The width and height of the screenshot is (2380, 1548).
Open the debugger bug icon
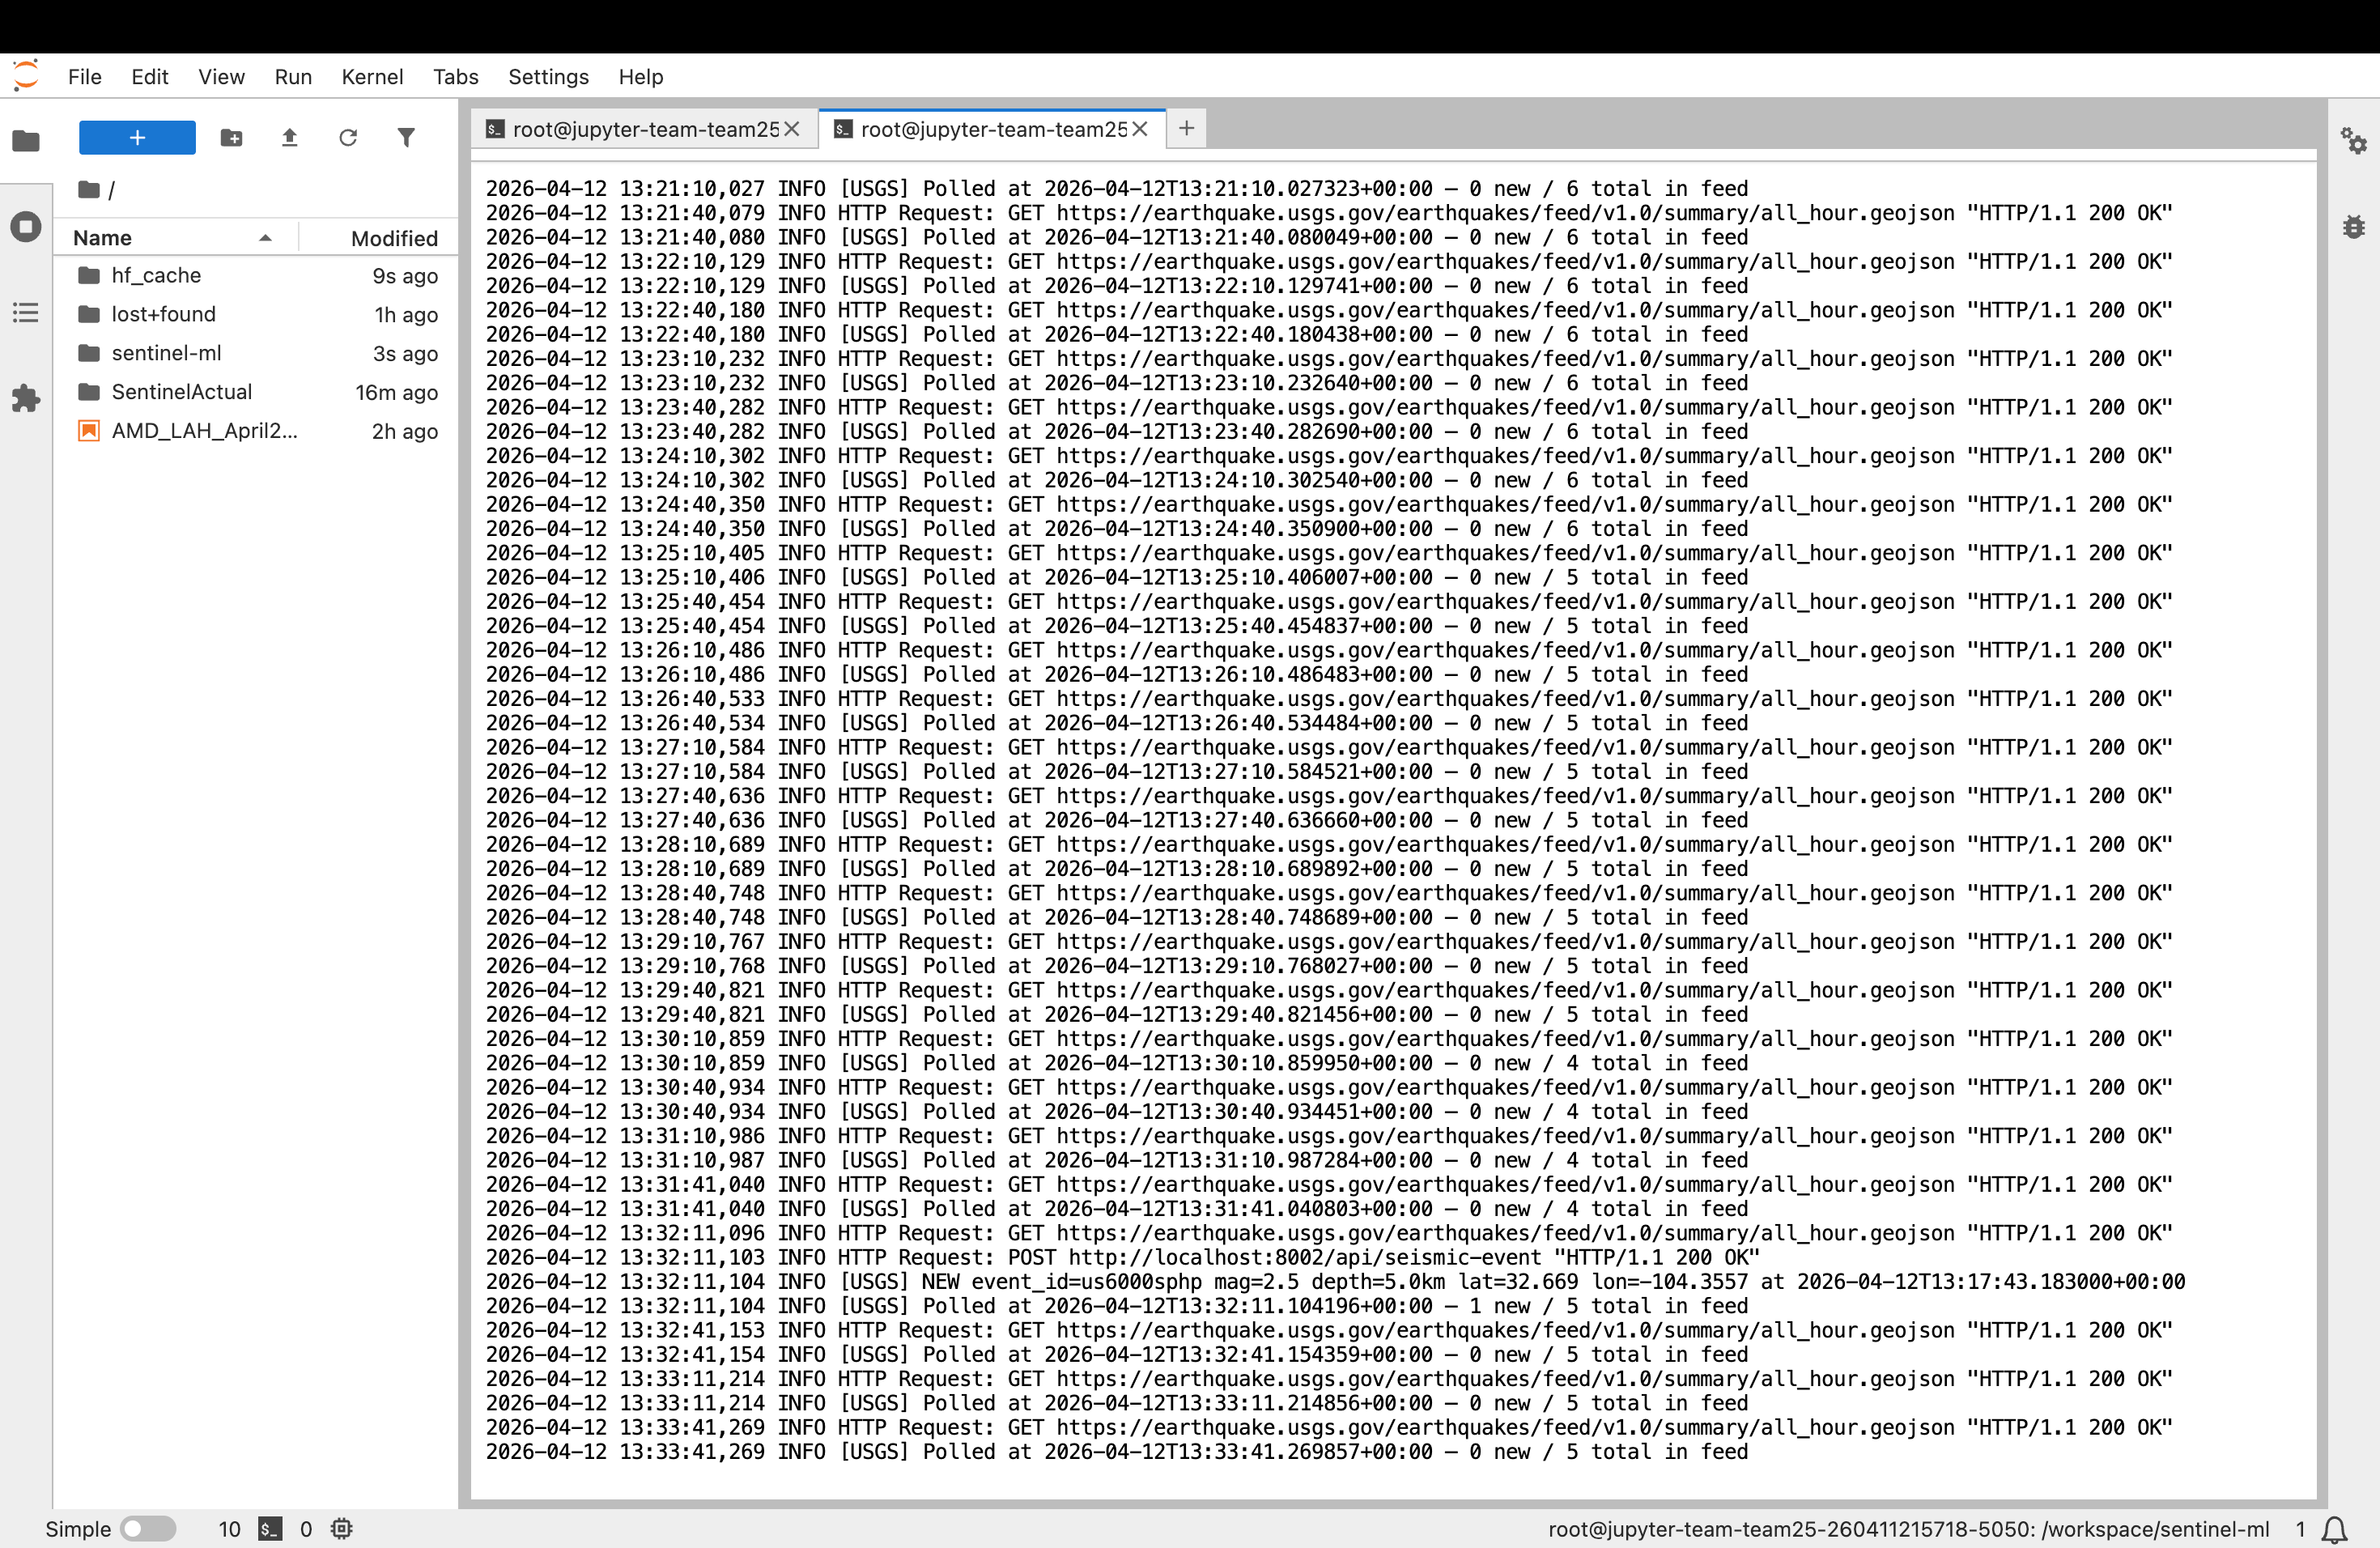(2353, 227)
